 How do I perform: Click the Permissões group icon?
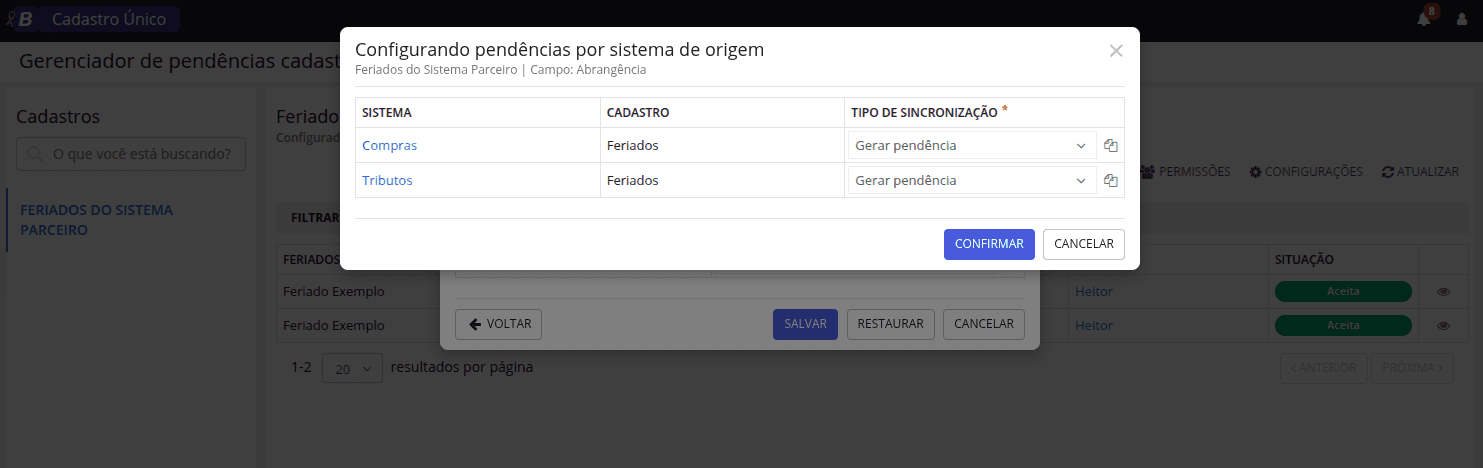tap(1147, 172)
